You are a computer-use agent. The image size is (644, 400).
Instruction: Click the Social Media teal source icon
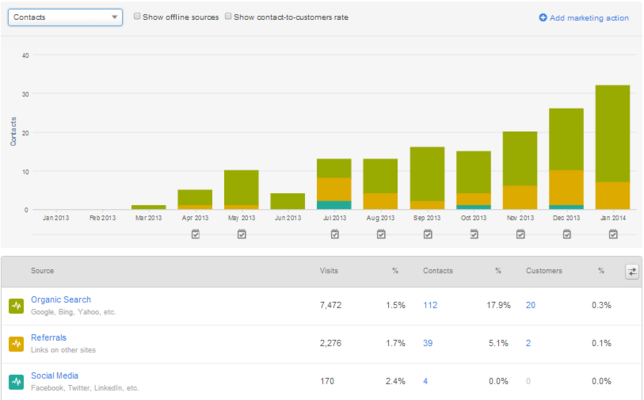click(x=16, y=382)
